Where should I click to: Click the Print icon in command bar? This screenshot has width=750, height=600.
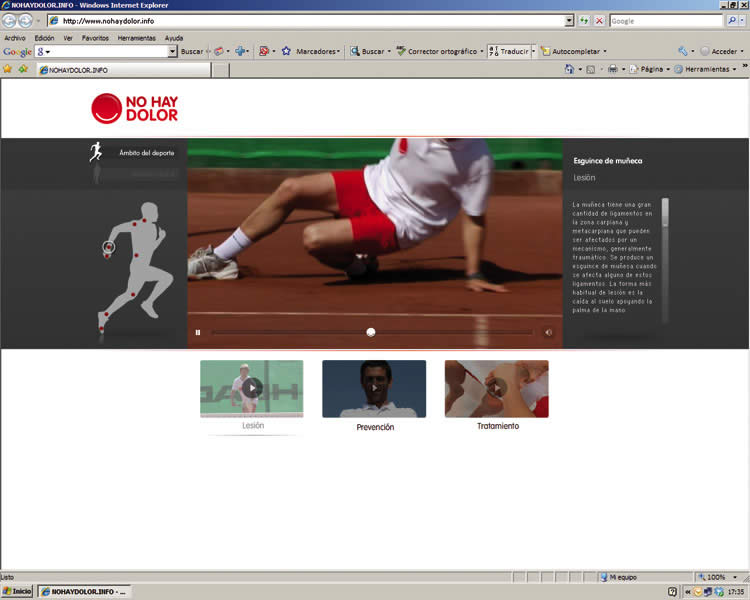pos(613,69)
